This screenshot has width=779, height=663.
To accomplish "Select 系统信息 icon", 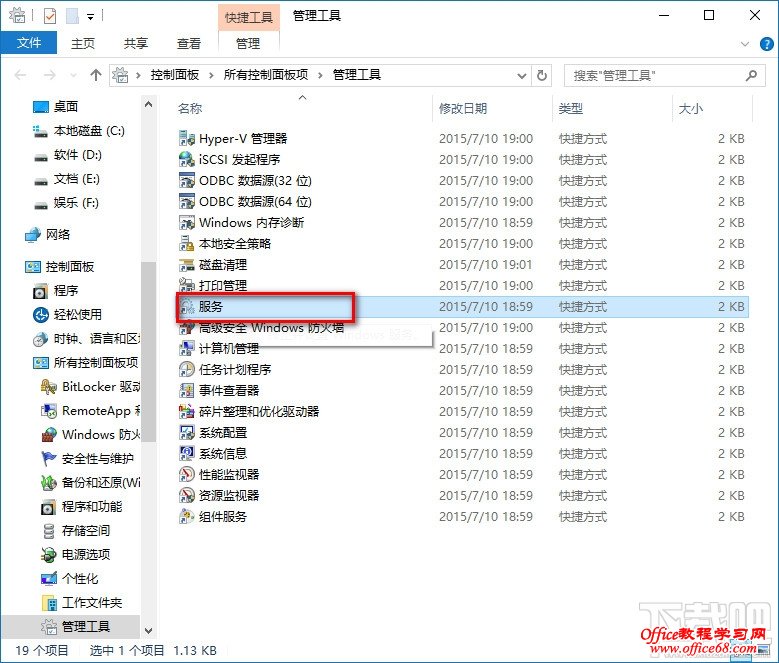I will point(186,453).
